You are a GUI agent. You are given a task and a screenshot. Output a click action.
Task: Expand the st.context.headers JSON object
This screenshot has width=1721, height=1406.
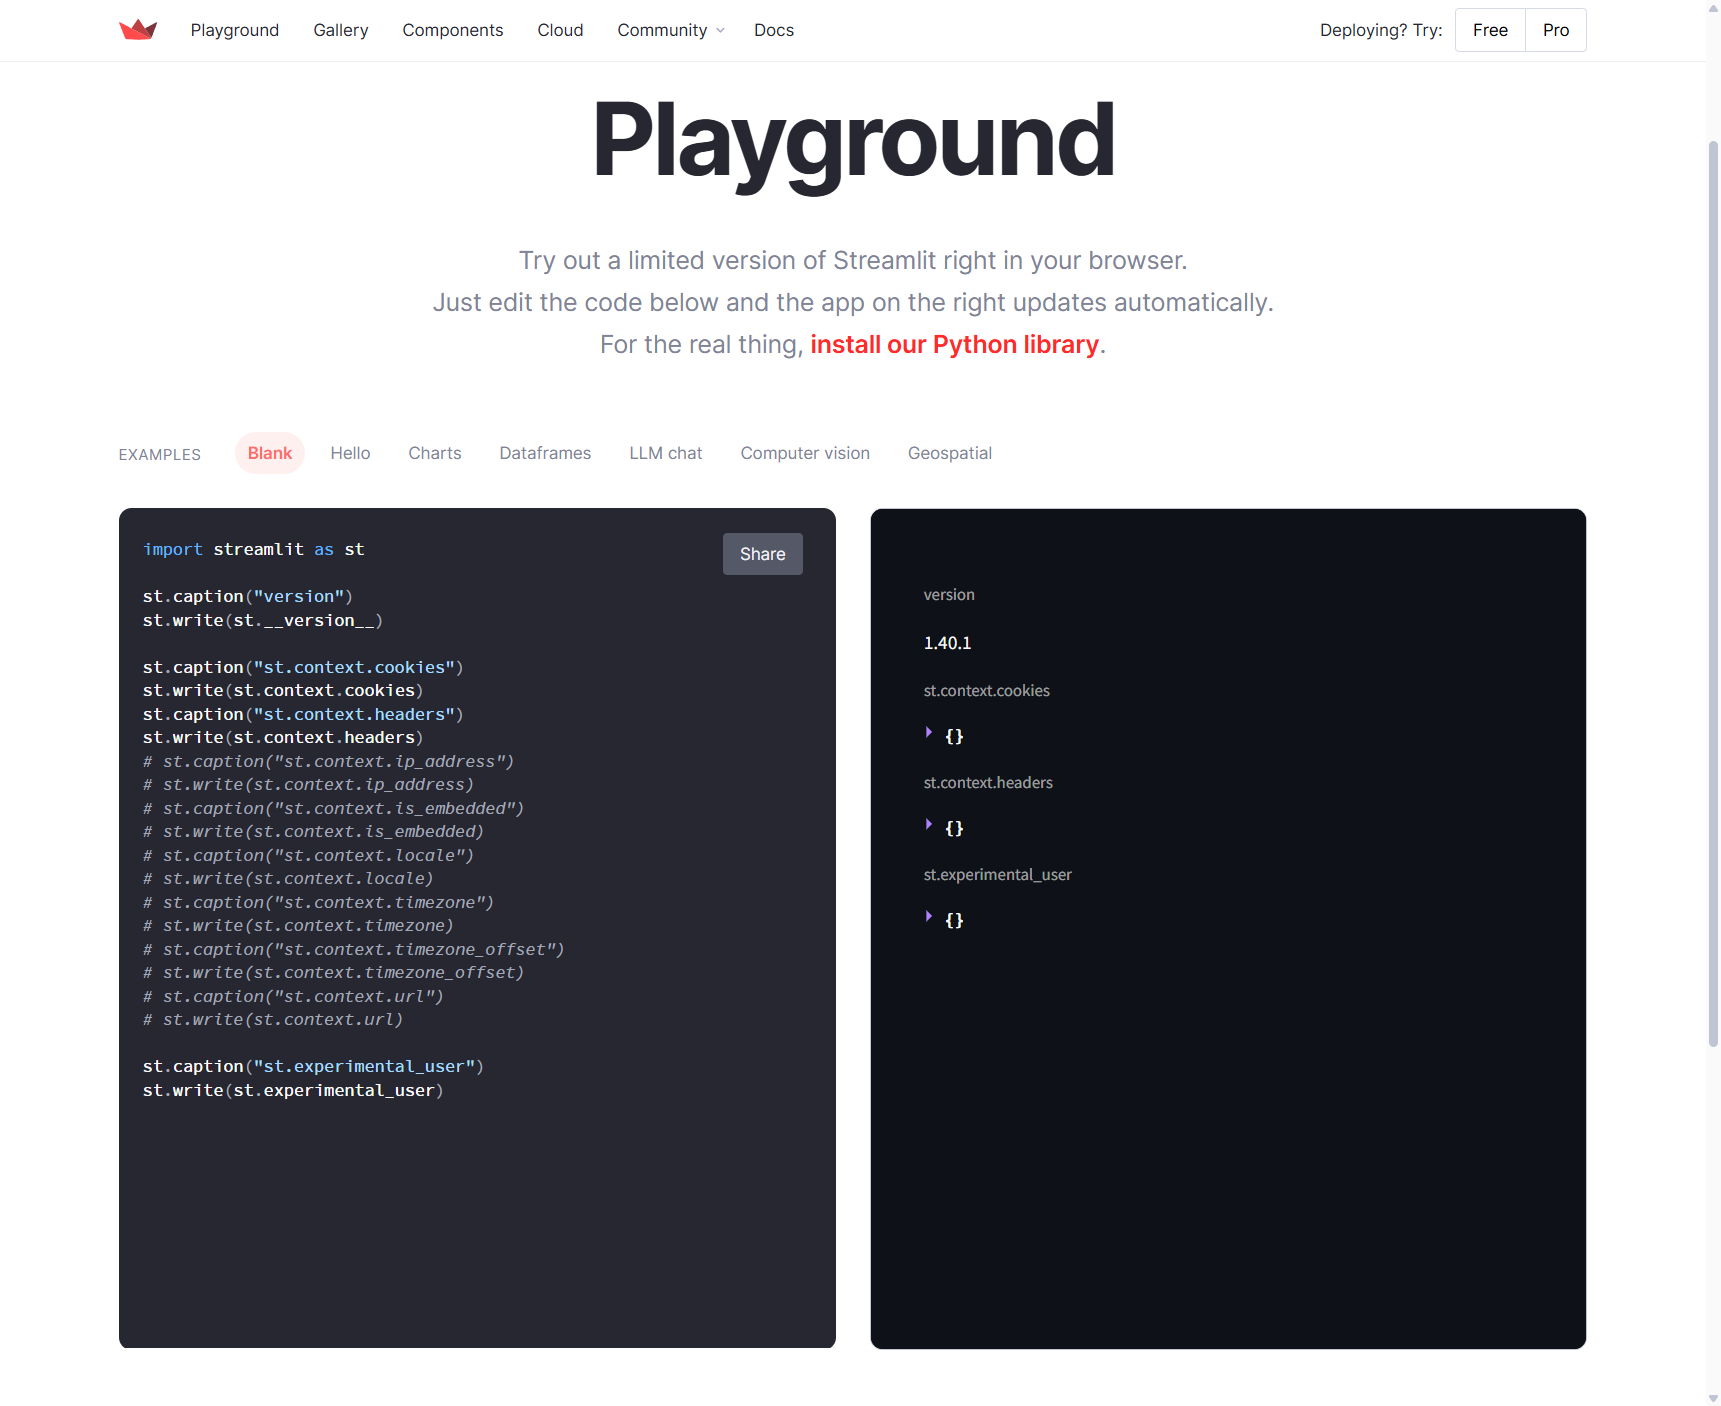(x=928, y=825)
